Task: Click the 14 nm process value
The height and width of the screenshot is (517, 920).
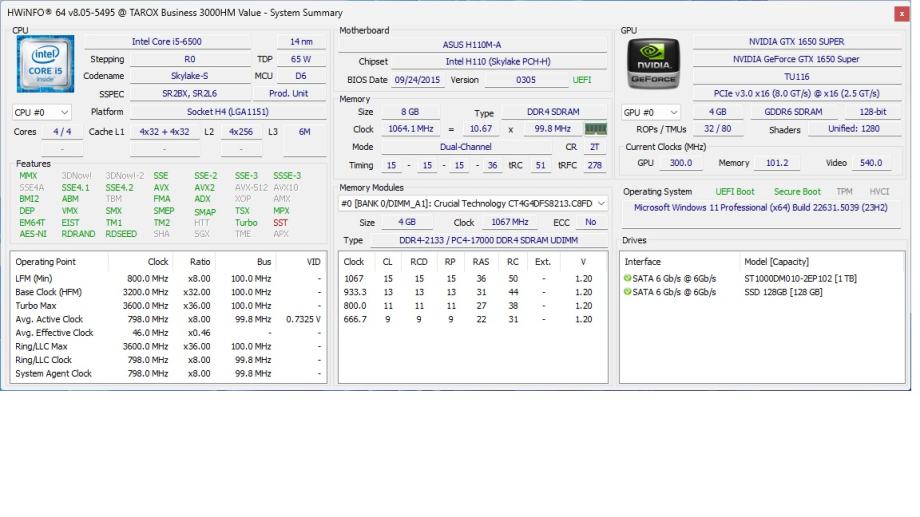Action: click(x=301, y=42)
